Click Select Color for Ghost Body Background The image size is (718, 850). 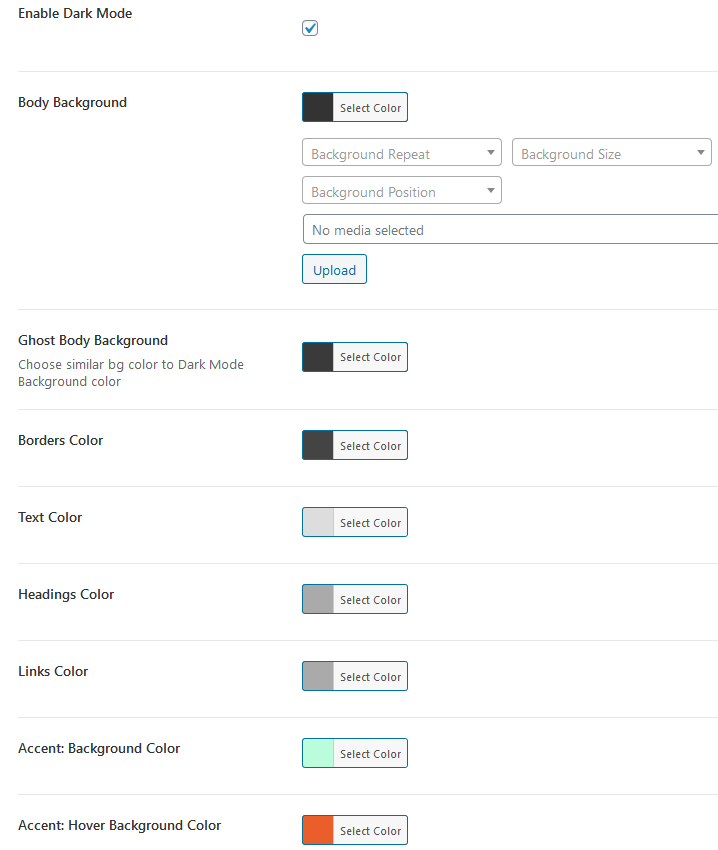click(370, 357)
